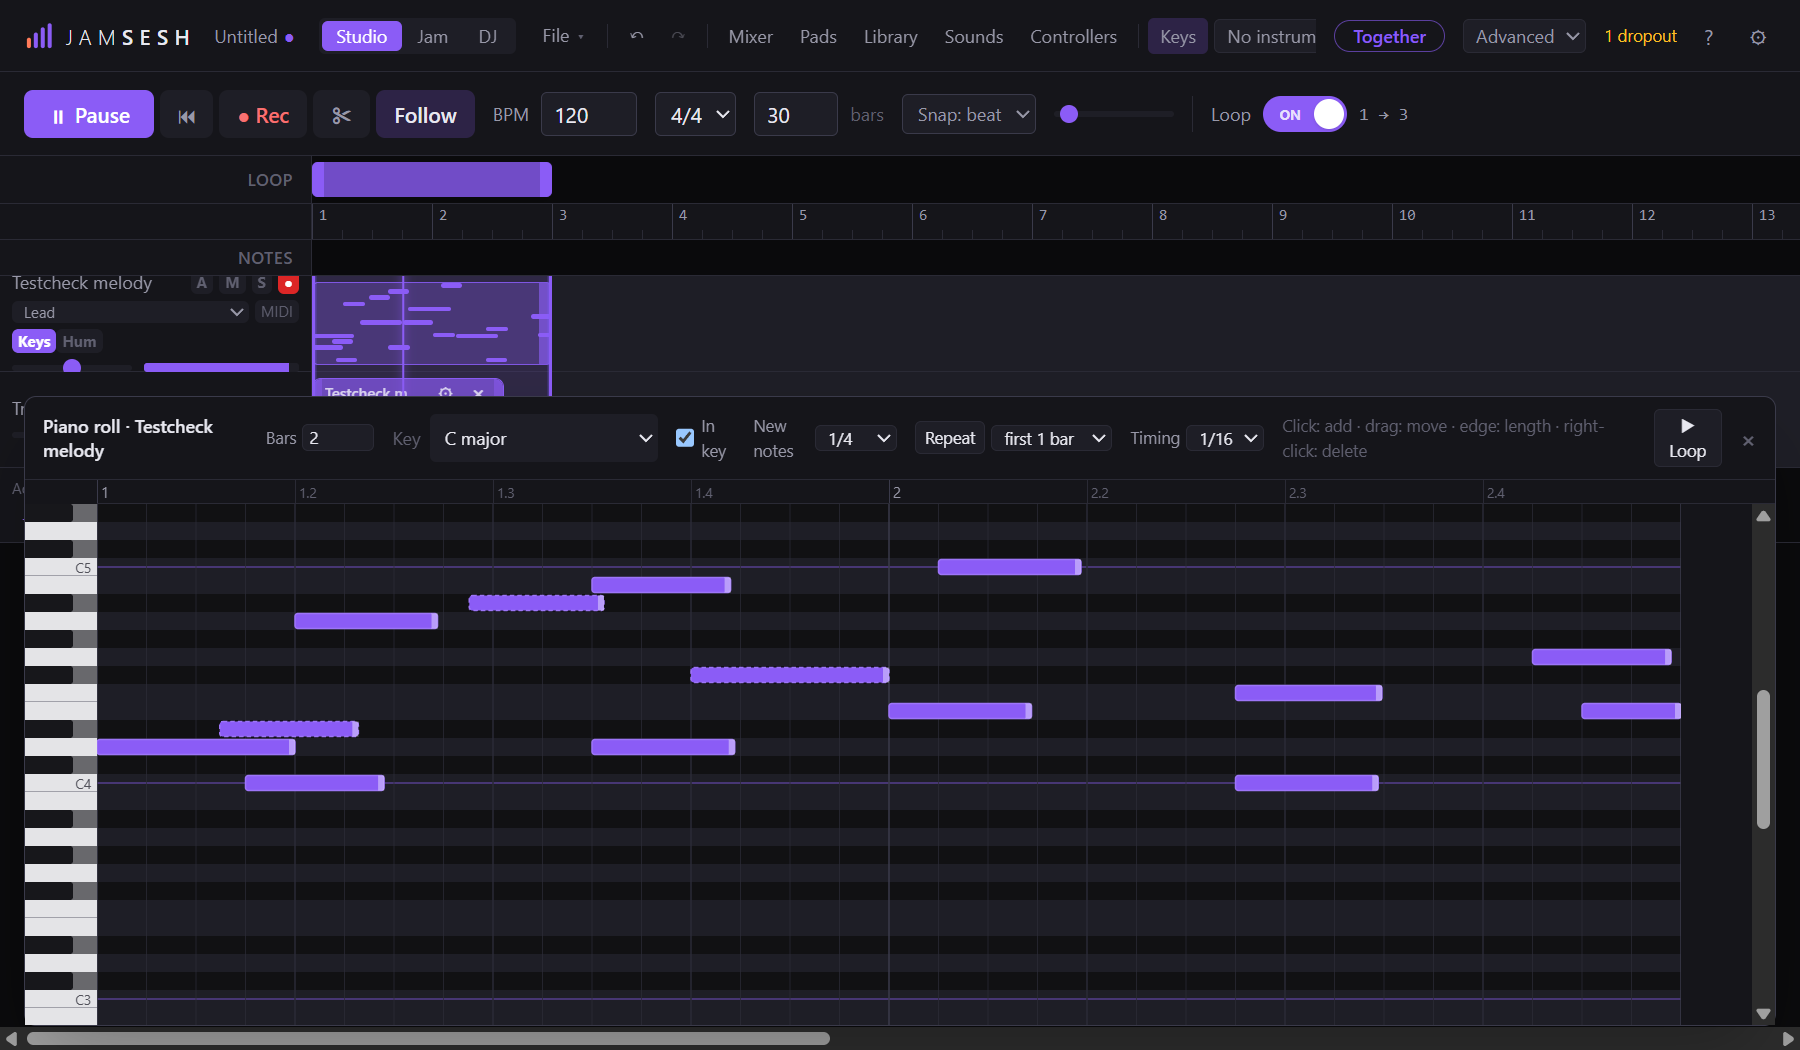Click the undo arrow icon
Image resolution: width=1800 pixels, height=1050 pixels.
(x=637, y=36)
